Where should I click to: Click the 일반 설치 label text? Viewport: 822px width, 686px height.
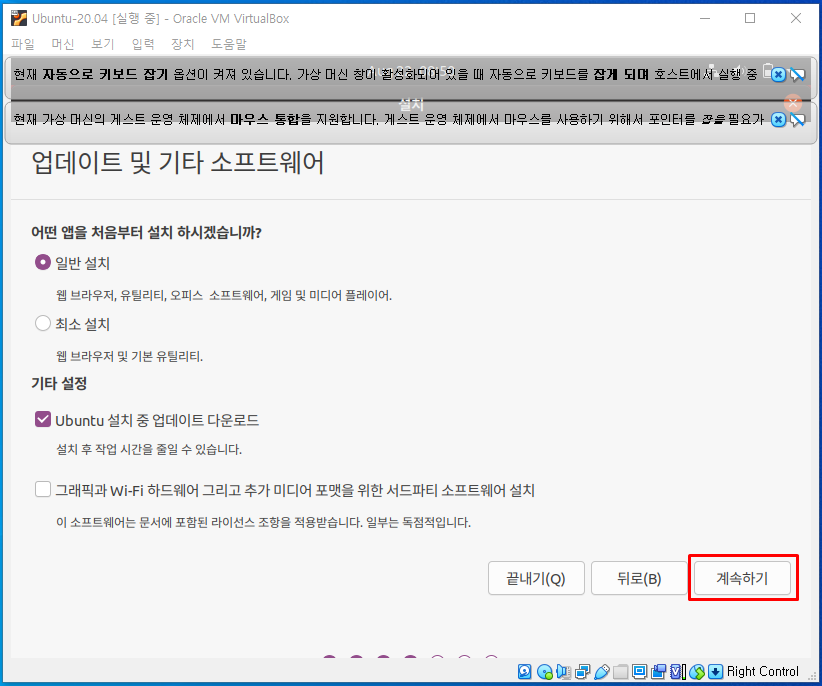click(83, 263)
